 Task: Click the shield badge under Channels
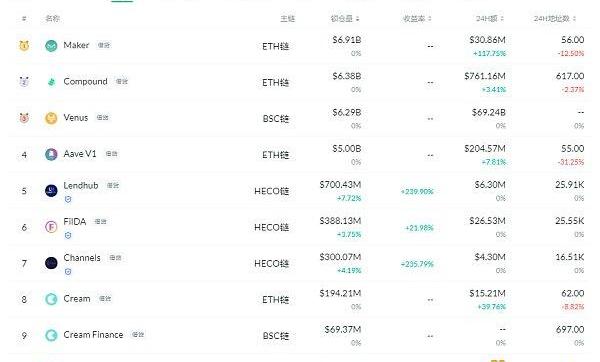68,272
